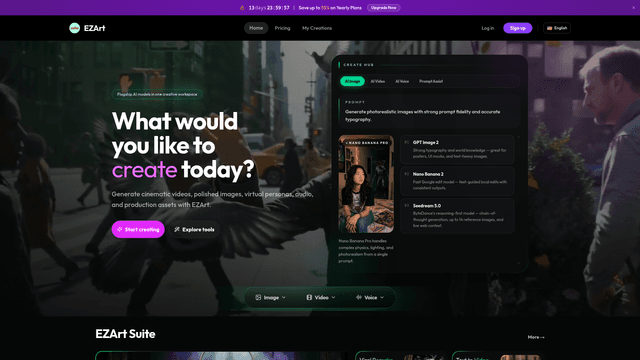Click the prompt text box in Create Hub
640x360 pixels.
[x=429, y=112]
